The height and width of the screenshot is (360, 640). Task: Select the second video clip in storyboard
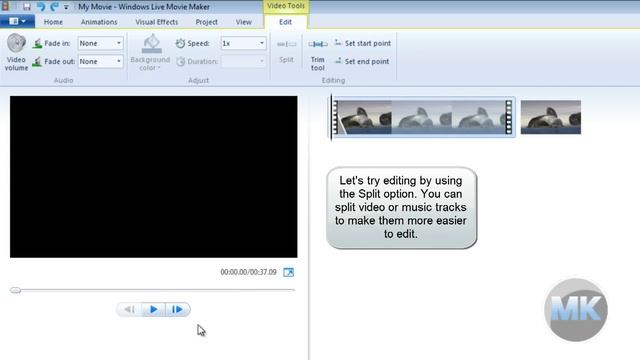tap(551, 117)
